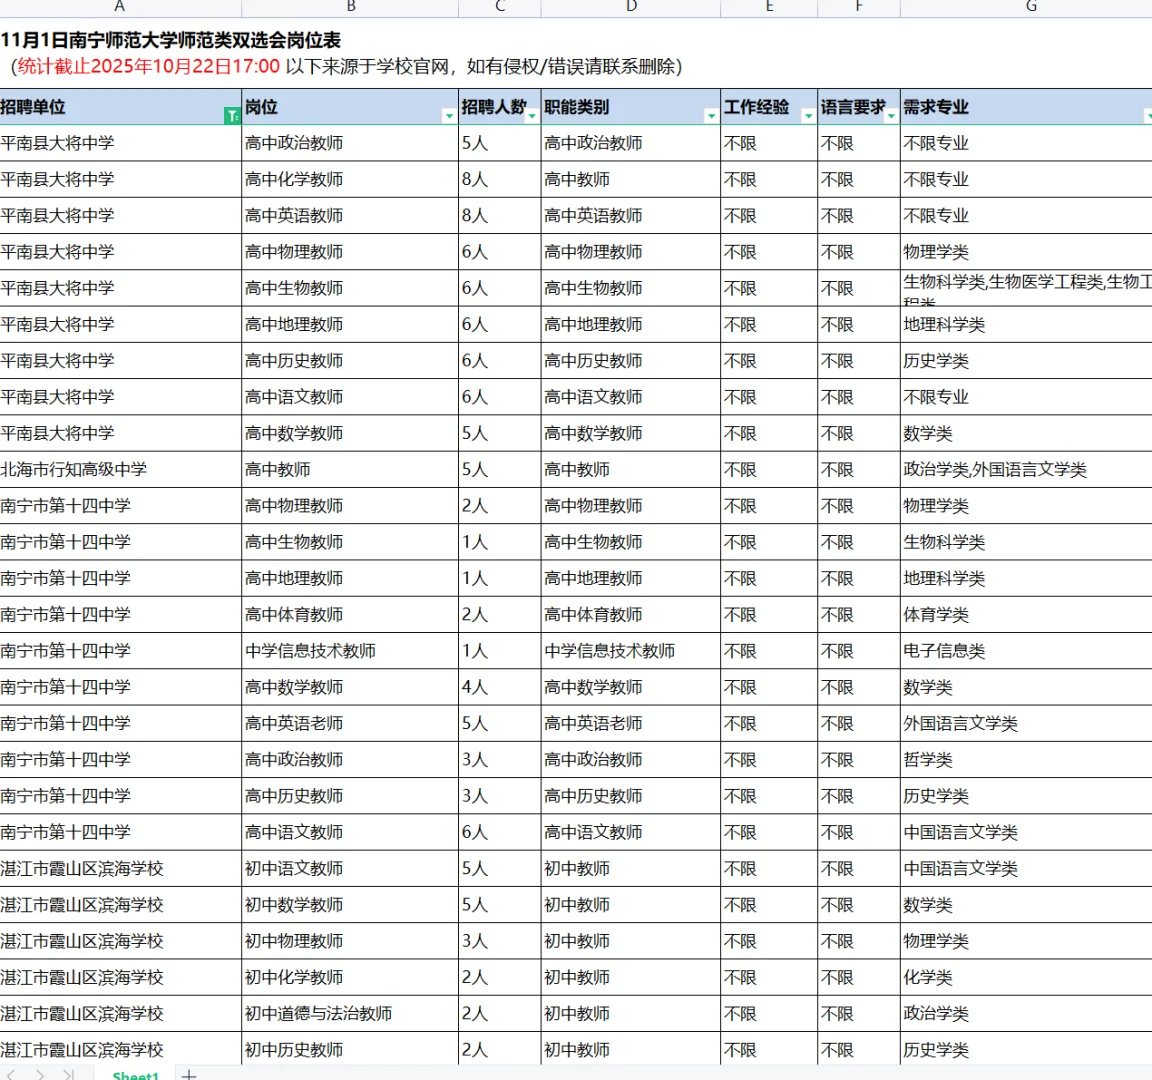The height and width of the screenshot is (1080, 1152).
Task: Select column A header
Action: pyautogui.click(x=120, y=7)
